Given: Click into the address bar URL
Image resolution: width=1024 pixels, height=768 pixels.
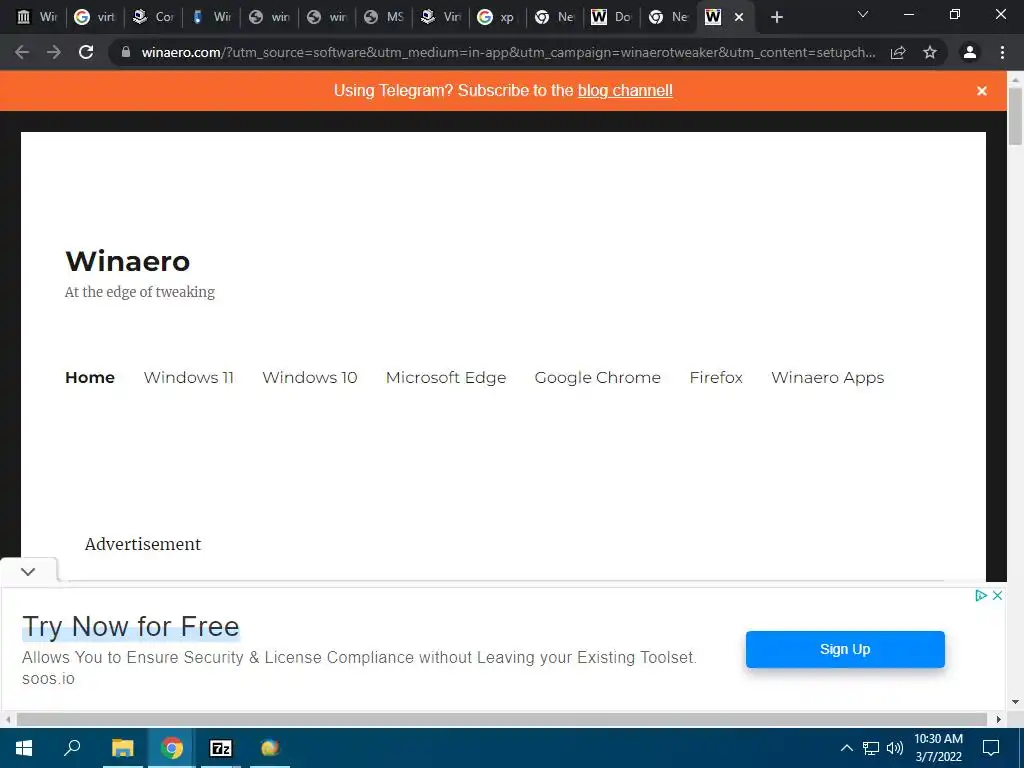Looking at the screenshot, I should pyautogui.click(x=508, y=52).
